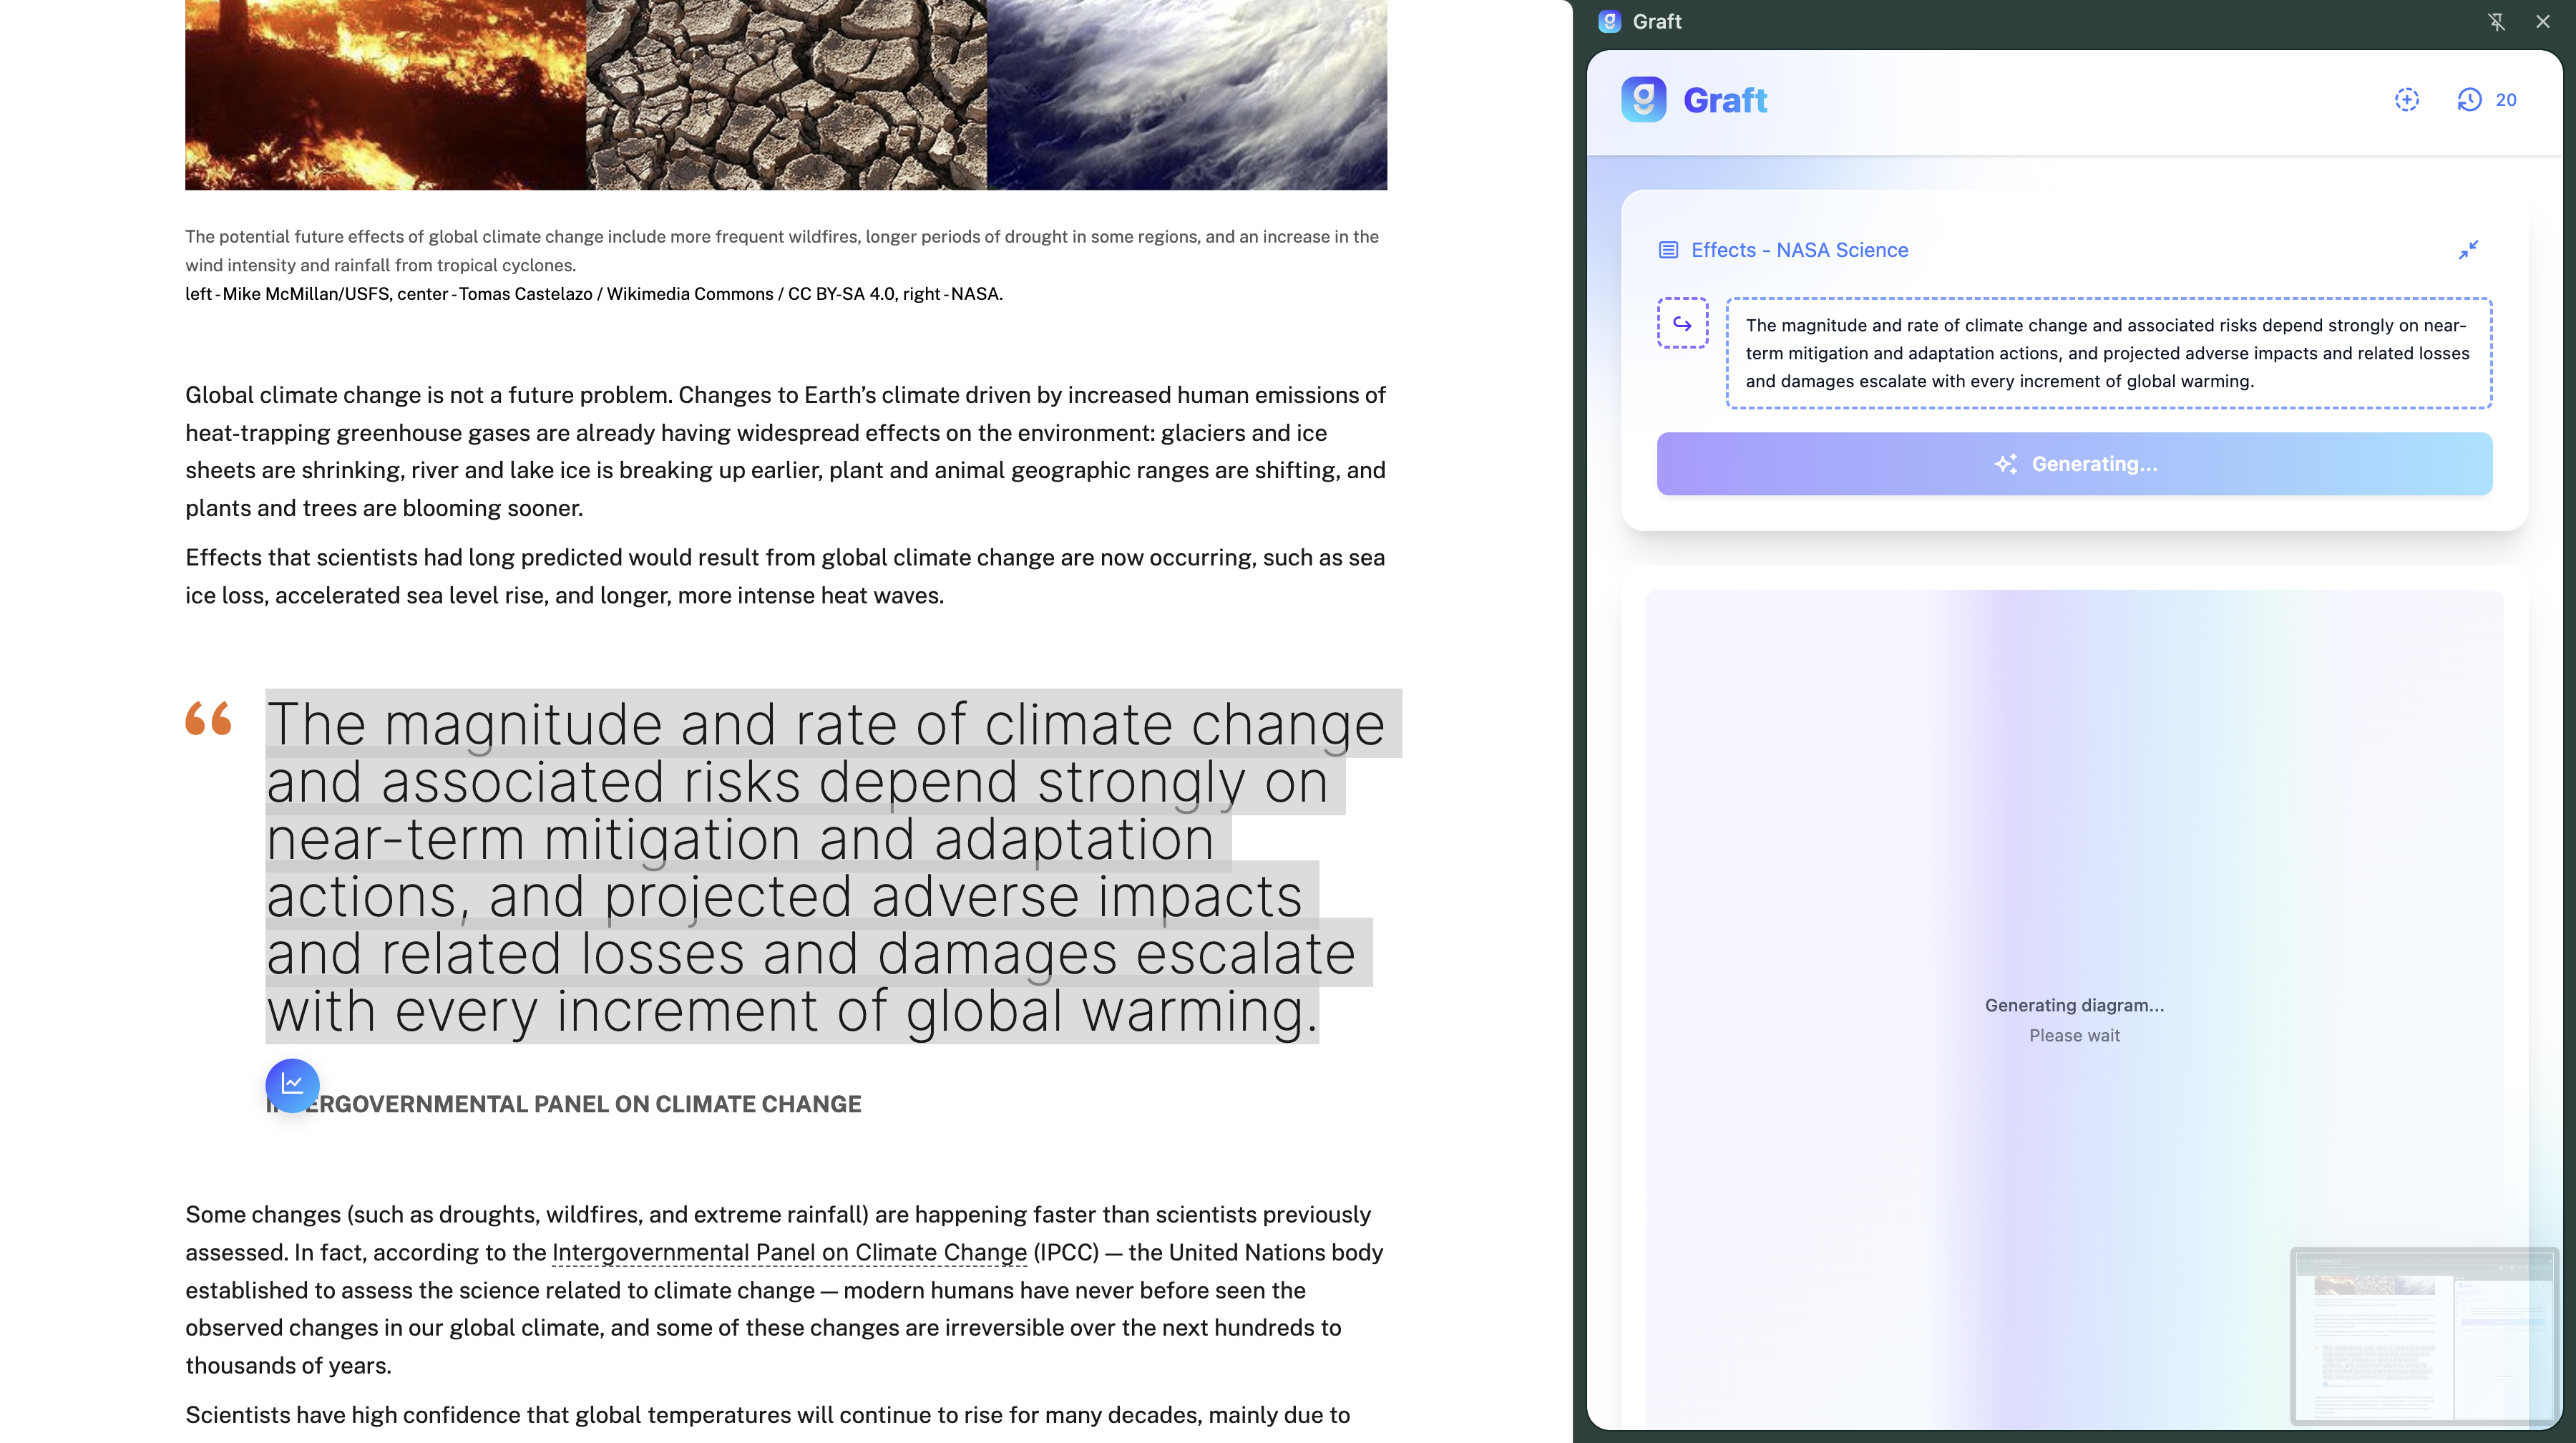The image size is (2576, 1443).
Task: Click the Effects - NASA Science title
Action: coord(1799,250)
